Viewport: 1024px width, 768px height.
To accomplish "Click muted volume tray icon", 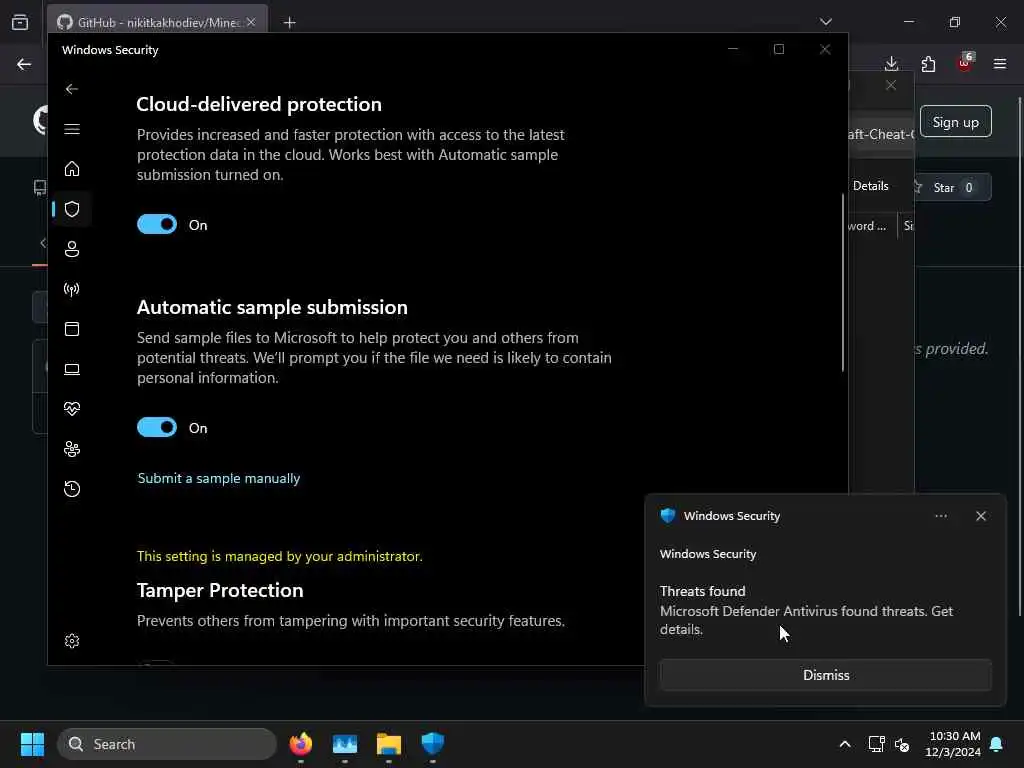I will (x=902, y=744).
